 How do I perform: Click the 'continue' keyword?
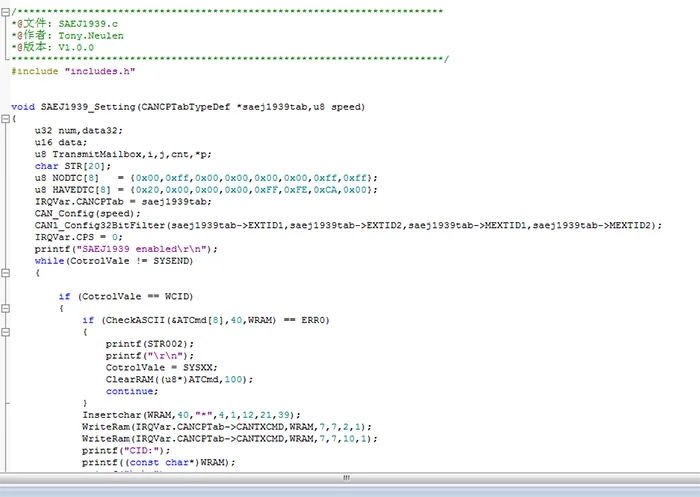129,392
